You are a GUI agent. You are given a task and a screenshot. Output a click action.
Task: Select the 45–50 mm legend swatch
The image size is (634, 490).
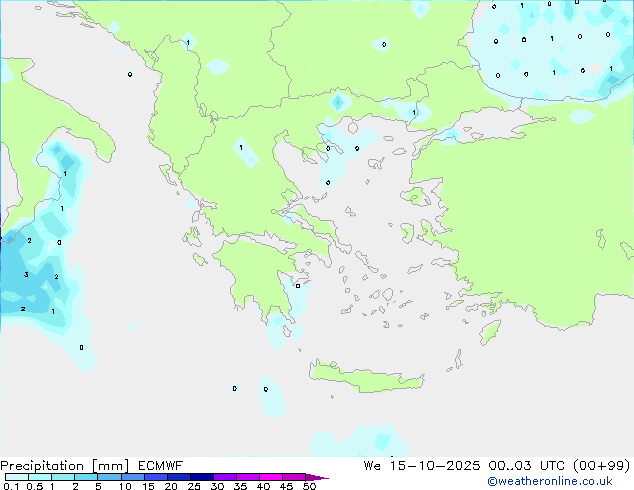pyautogui.click(x=294, y=477)
